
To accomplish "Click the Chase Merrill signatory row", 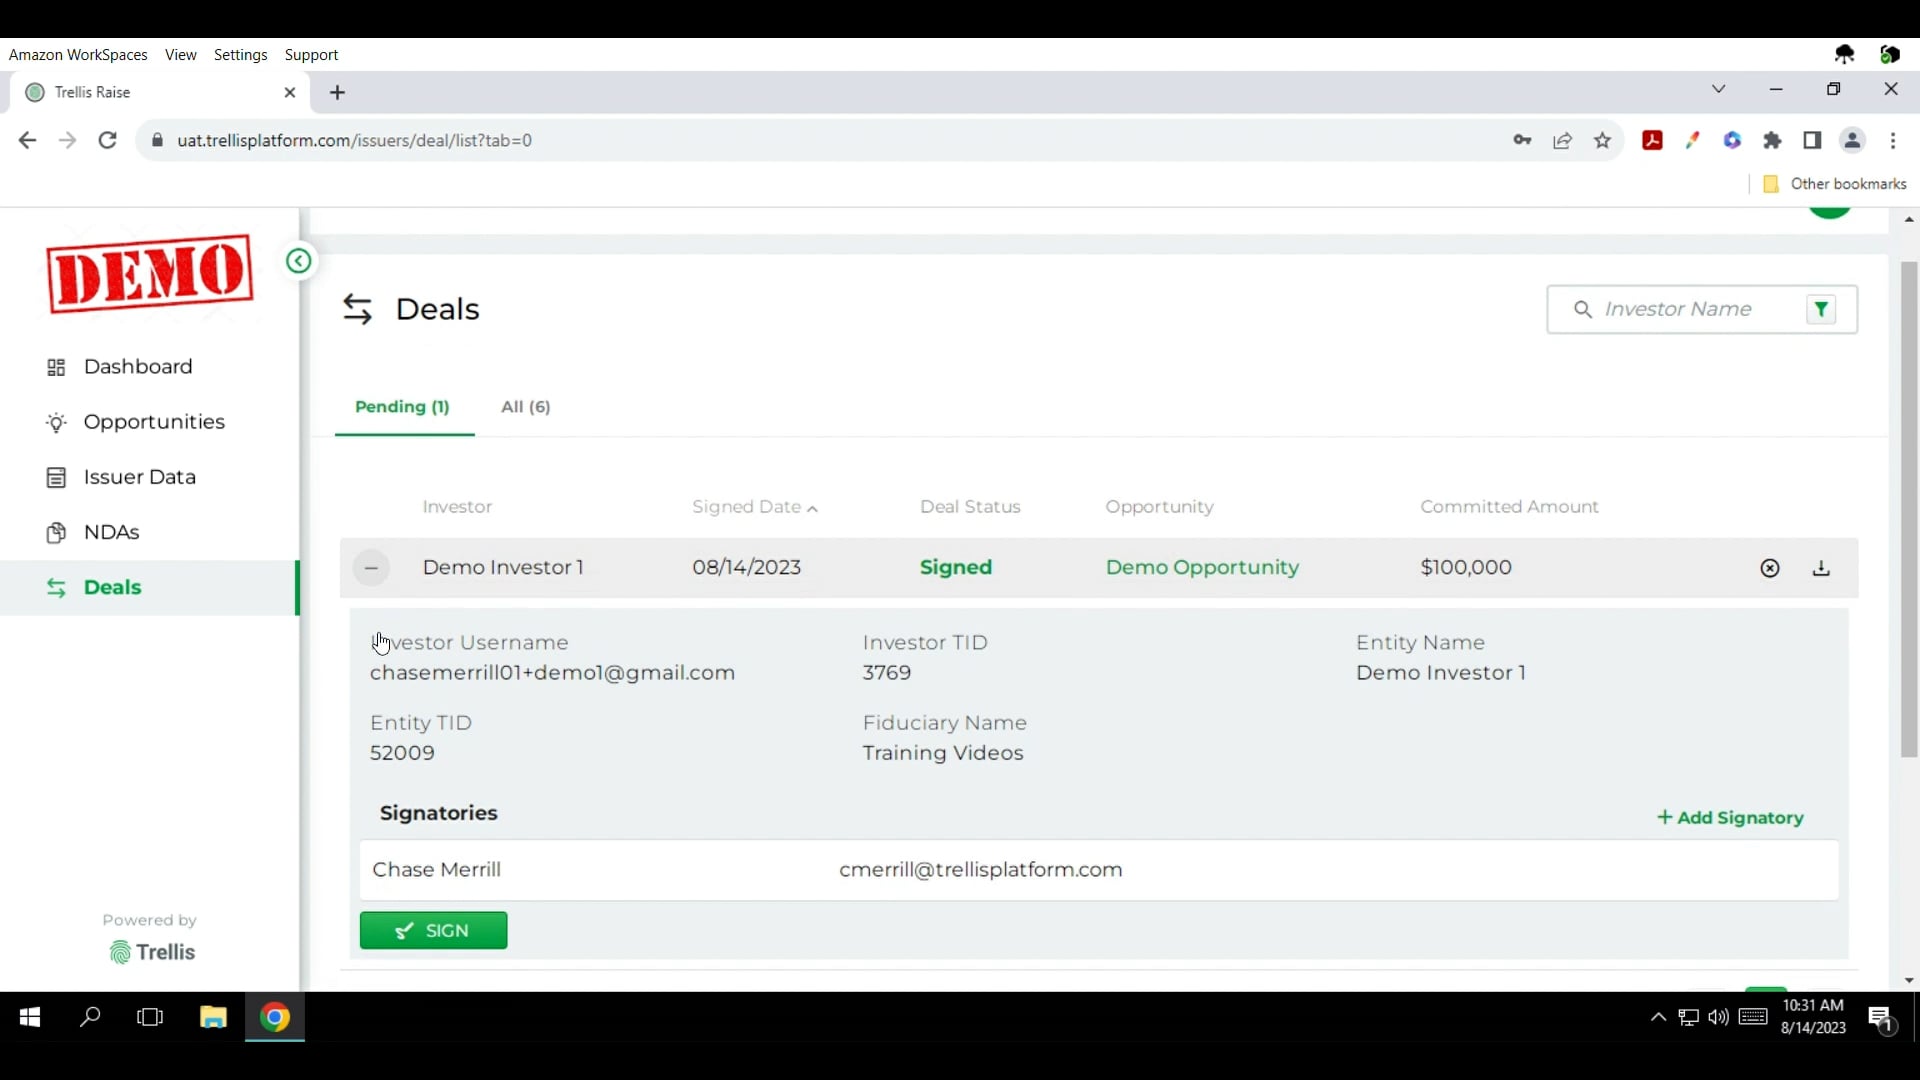I will [1099, 870].
